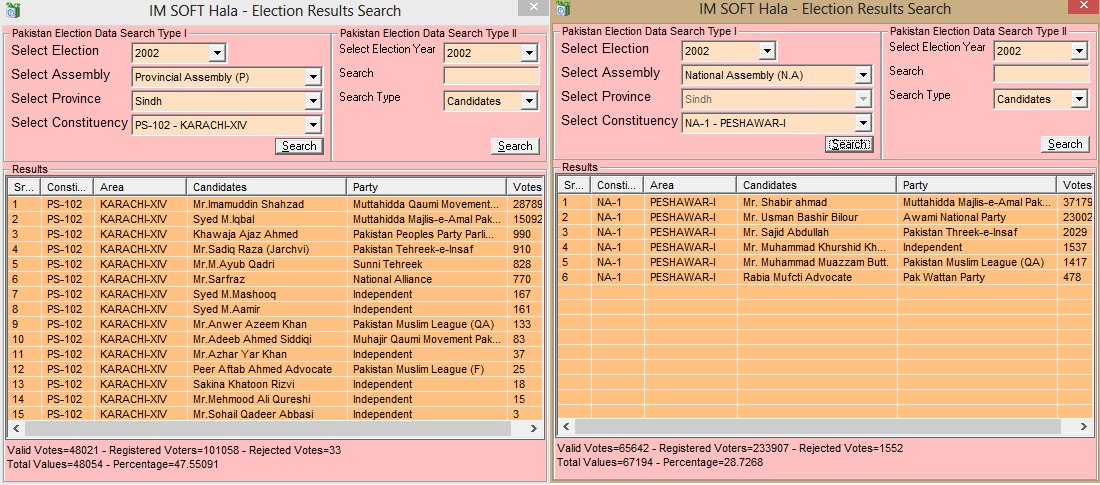This screenshot has width=1100, height=485.
Task: Select row Khawaja Ajaz Ahmed
Action: (x=276, y=234)
